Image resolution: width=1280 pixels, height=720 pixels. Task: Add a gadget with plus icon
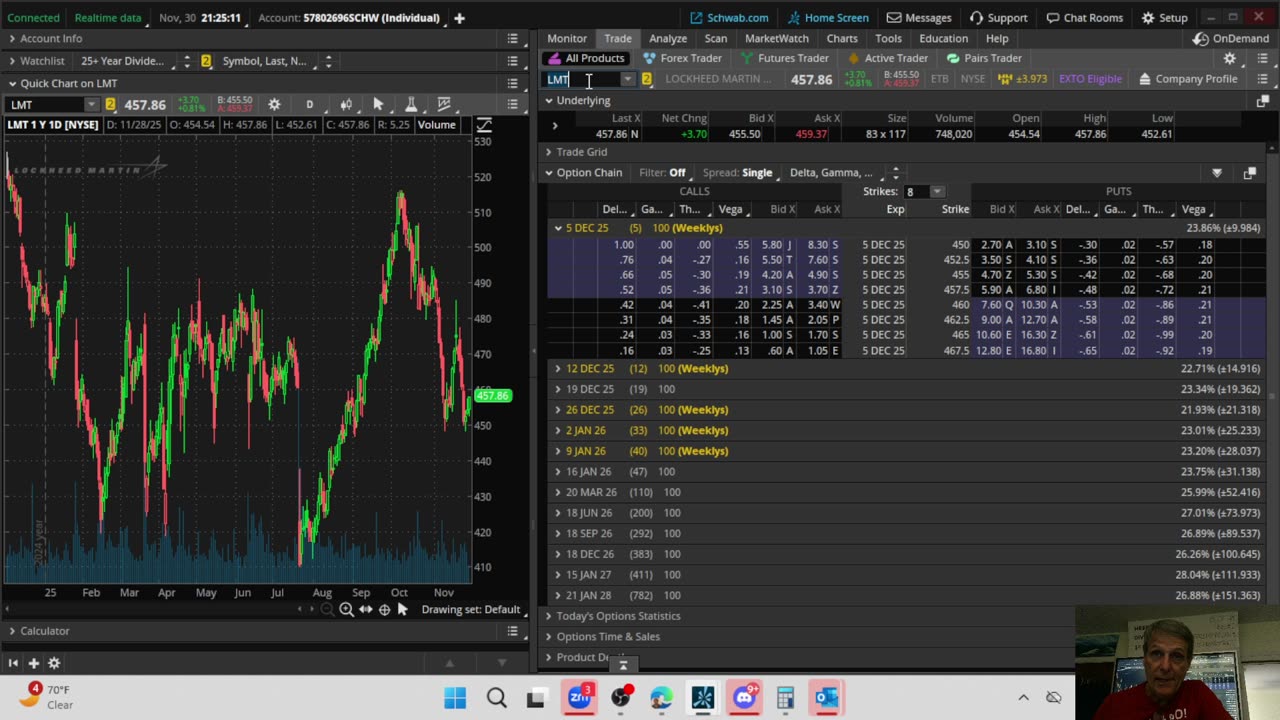[33, 663]
